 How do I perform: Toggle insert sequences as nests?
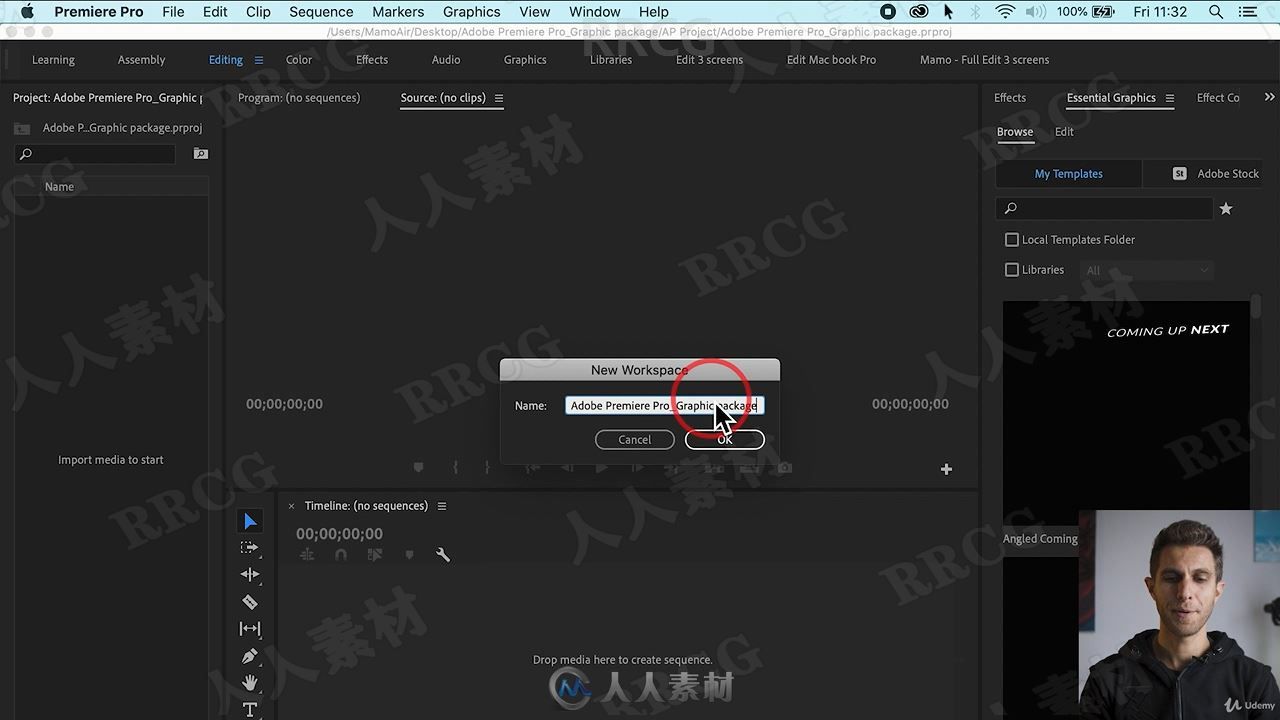[x=307, y=555]
